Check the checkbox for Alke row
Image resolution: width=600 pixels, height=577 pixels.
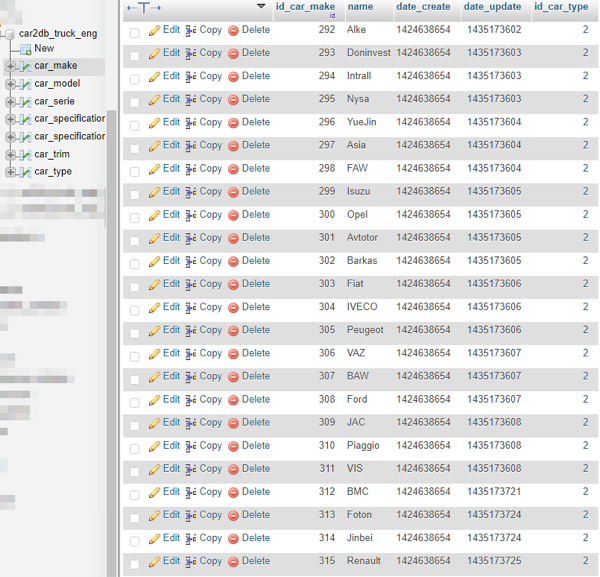click(135, 33)
